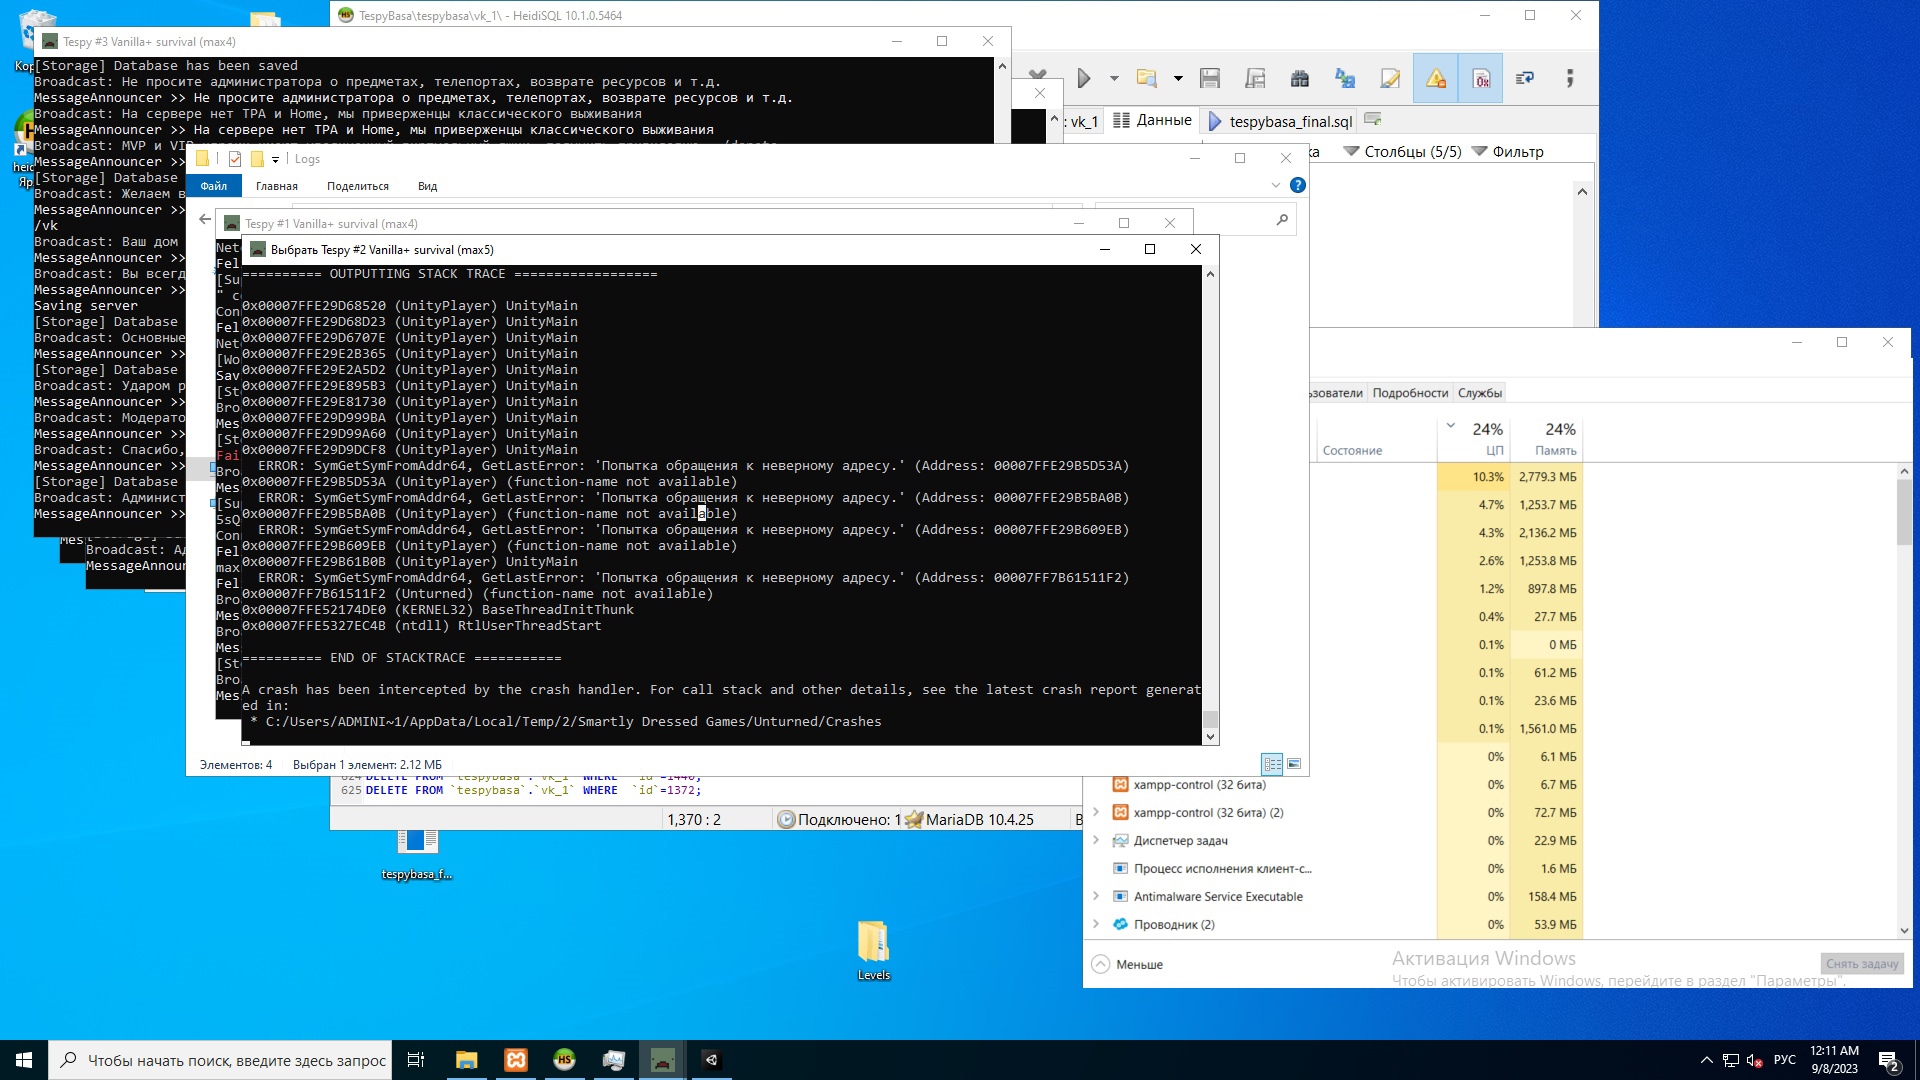Switch to the 'Службы' tab in Task Manager

(1482, 392)
